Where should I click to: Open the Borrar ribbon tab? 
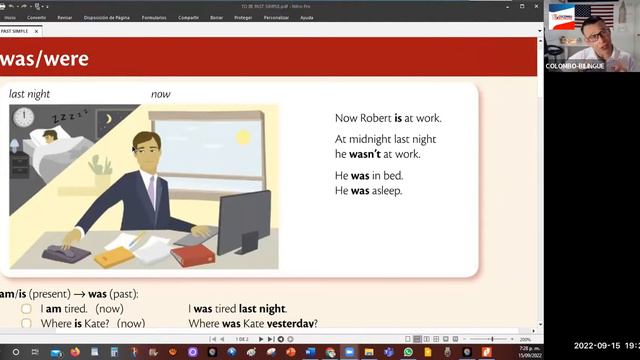(x=216, y=18)
